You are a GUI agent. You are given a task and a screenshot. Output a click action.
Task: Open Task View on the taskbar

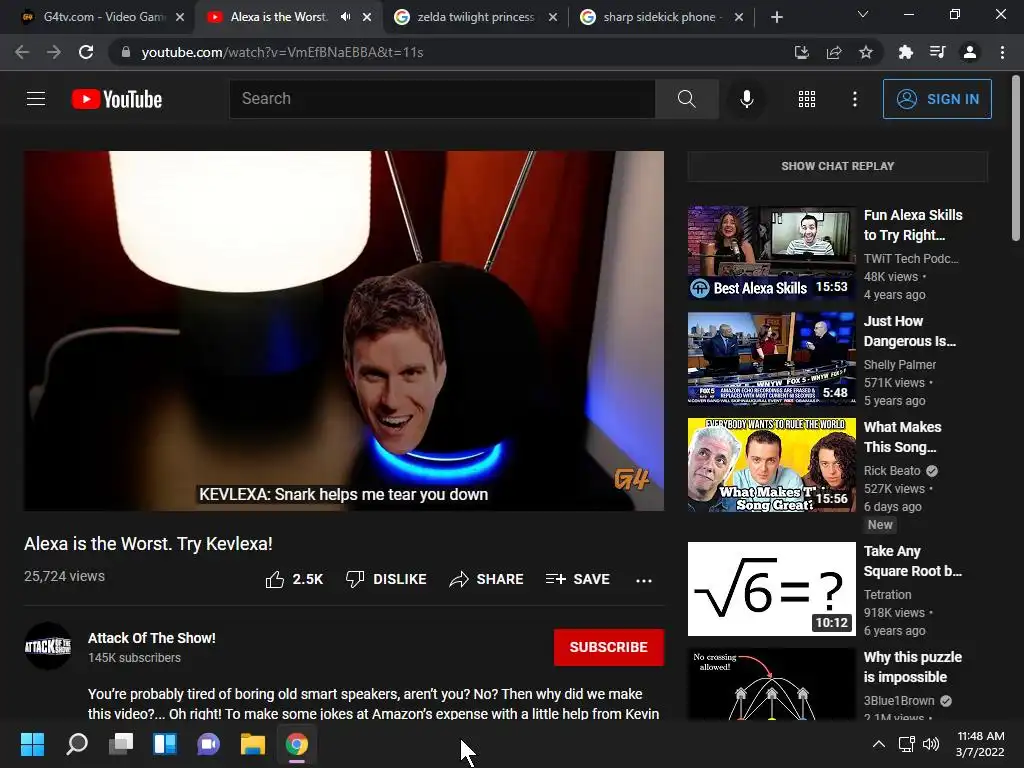(x=121, y=744)
